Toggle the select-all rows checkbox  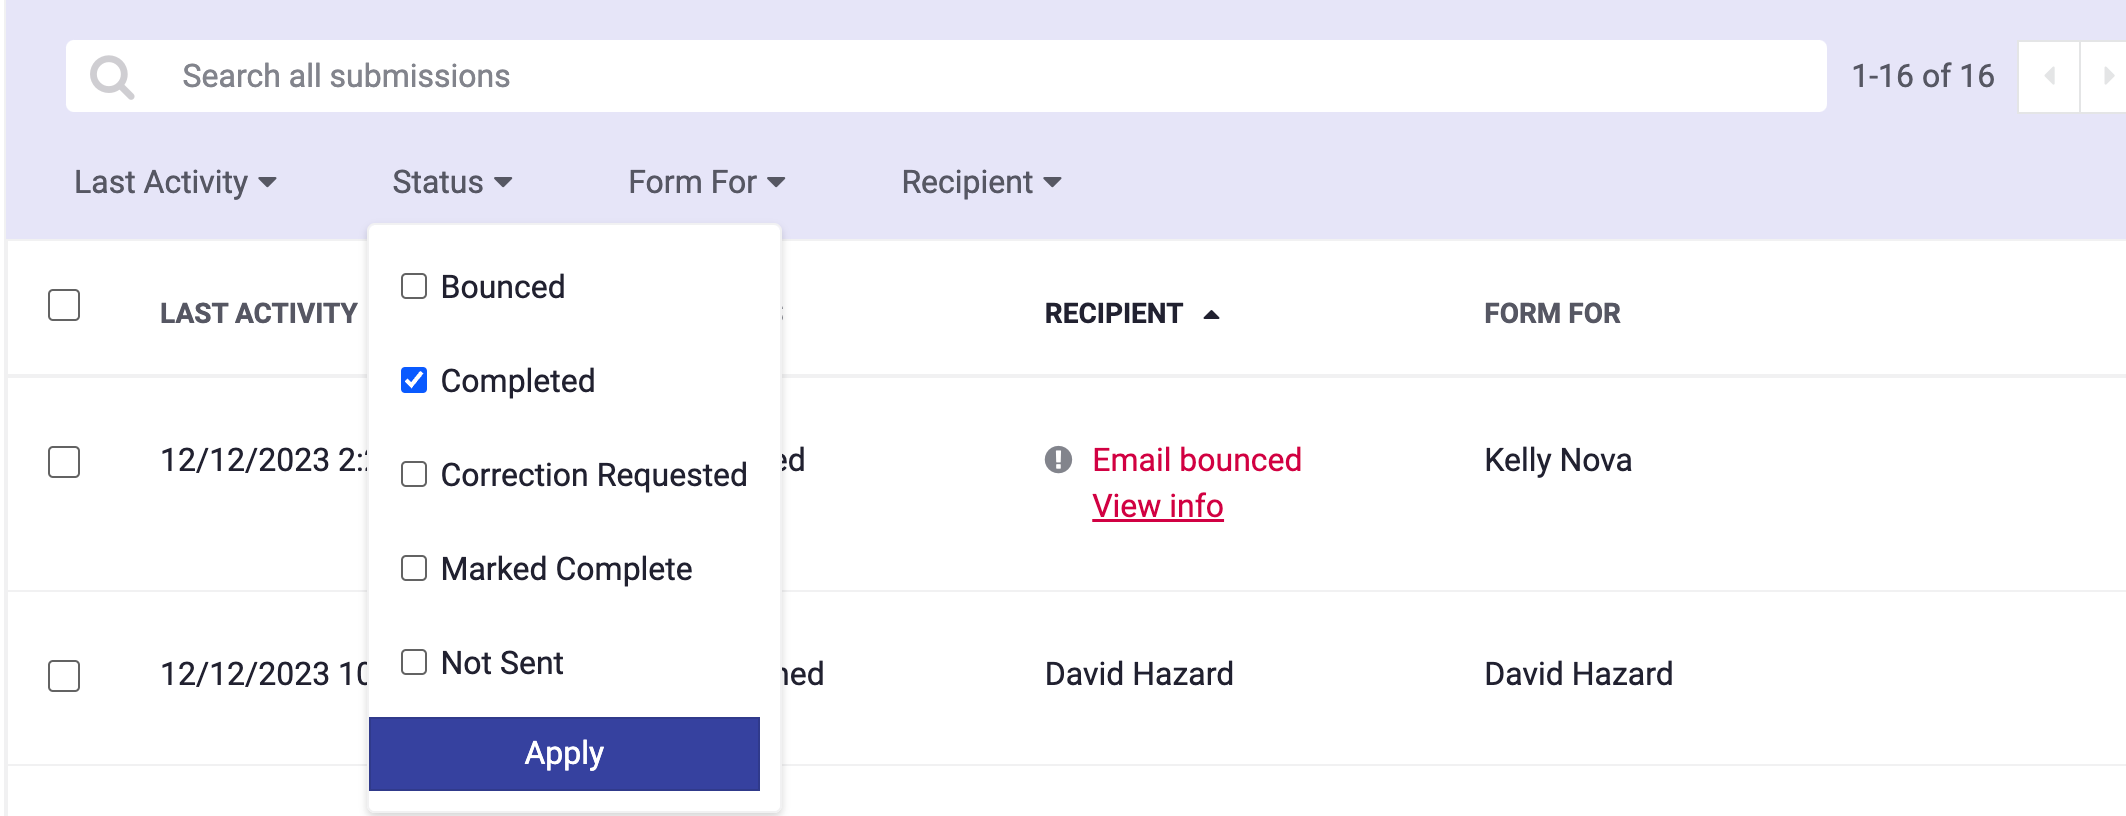pyautogui.click(x=64, y=305)
